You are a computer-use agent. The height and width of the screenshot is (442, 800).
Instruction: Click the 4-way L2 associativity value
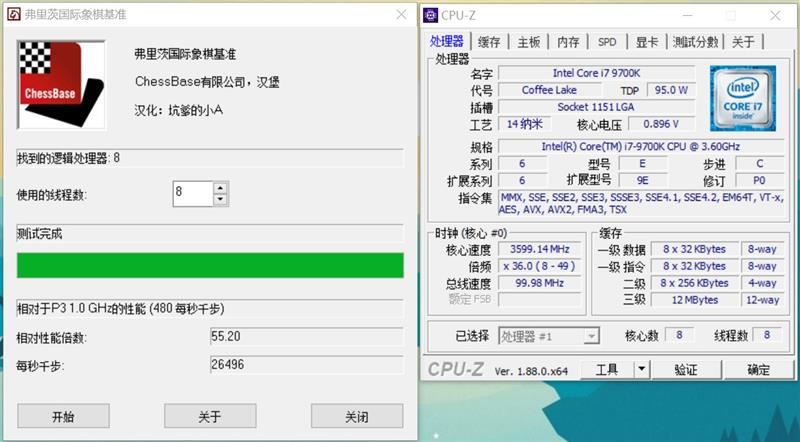(762, 283)
